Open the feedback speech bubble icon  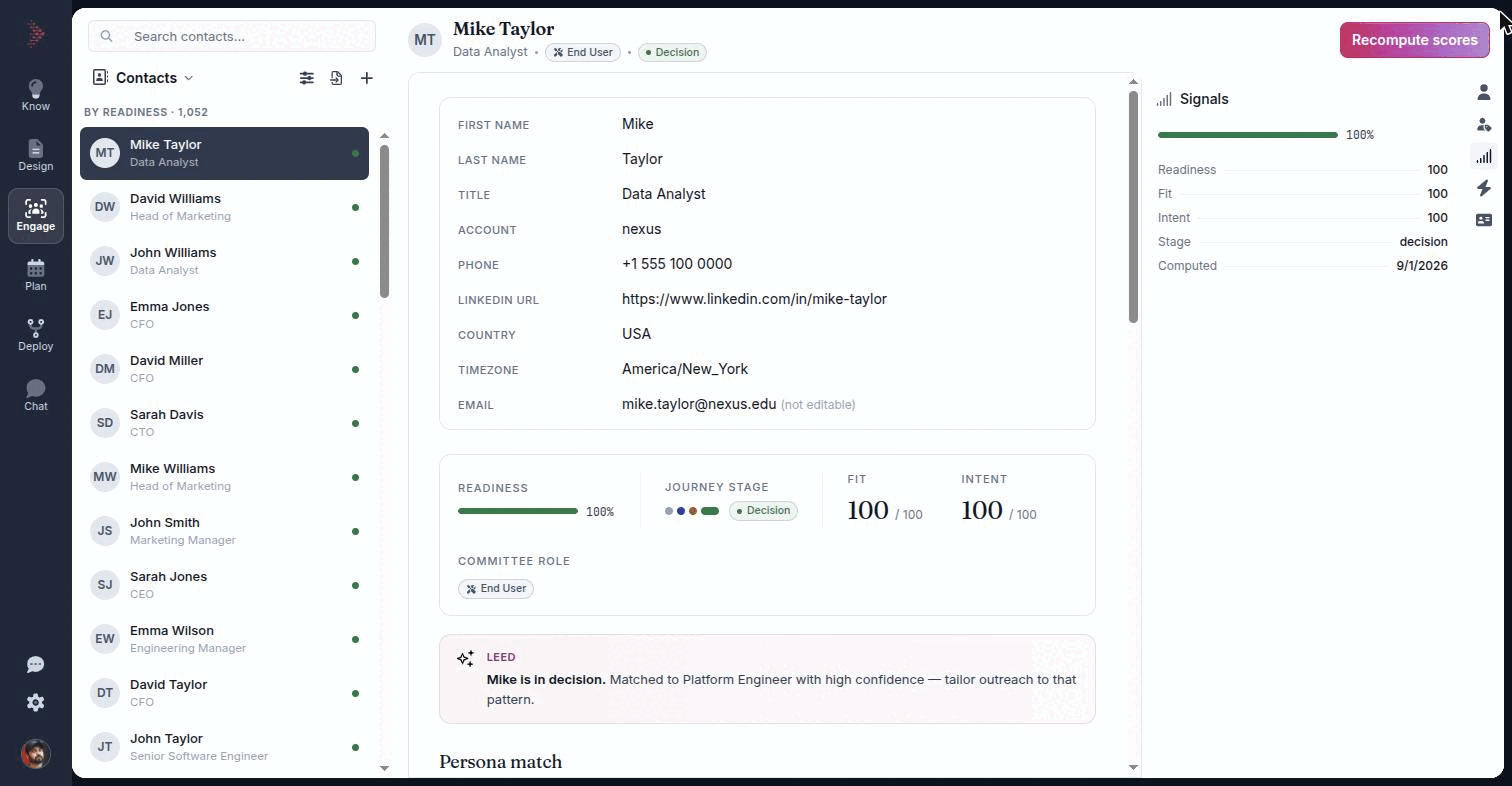[x=35, y=665]
